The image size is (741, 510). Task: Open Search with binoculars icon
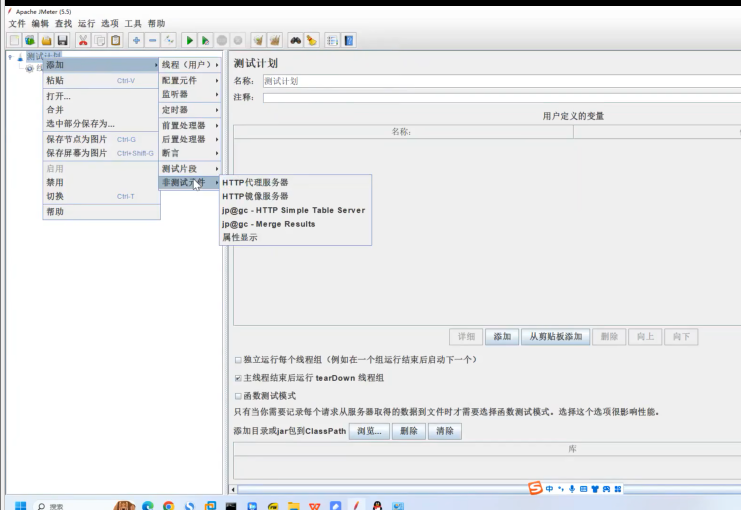(x=295, y=41)
